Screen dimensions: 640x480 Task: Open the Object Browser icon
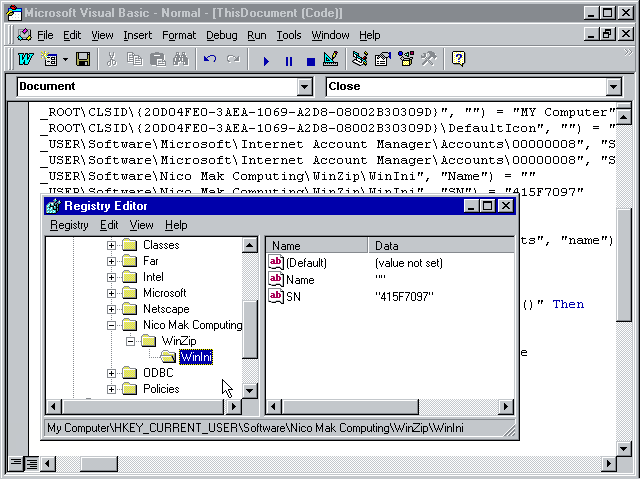point(406,60)
